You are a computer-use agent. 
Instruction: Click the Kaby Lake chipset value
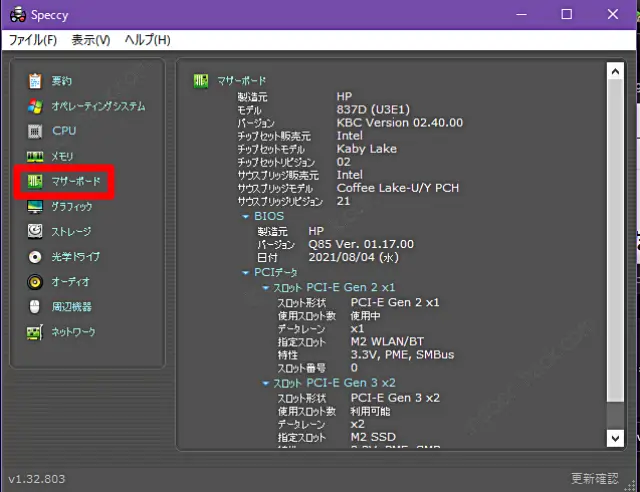tap(367, 149)
